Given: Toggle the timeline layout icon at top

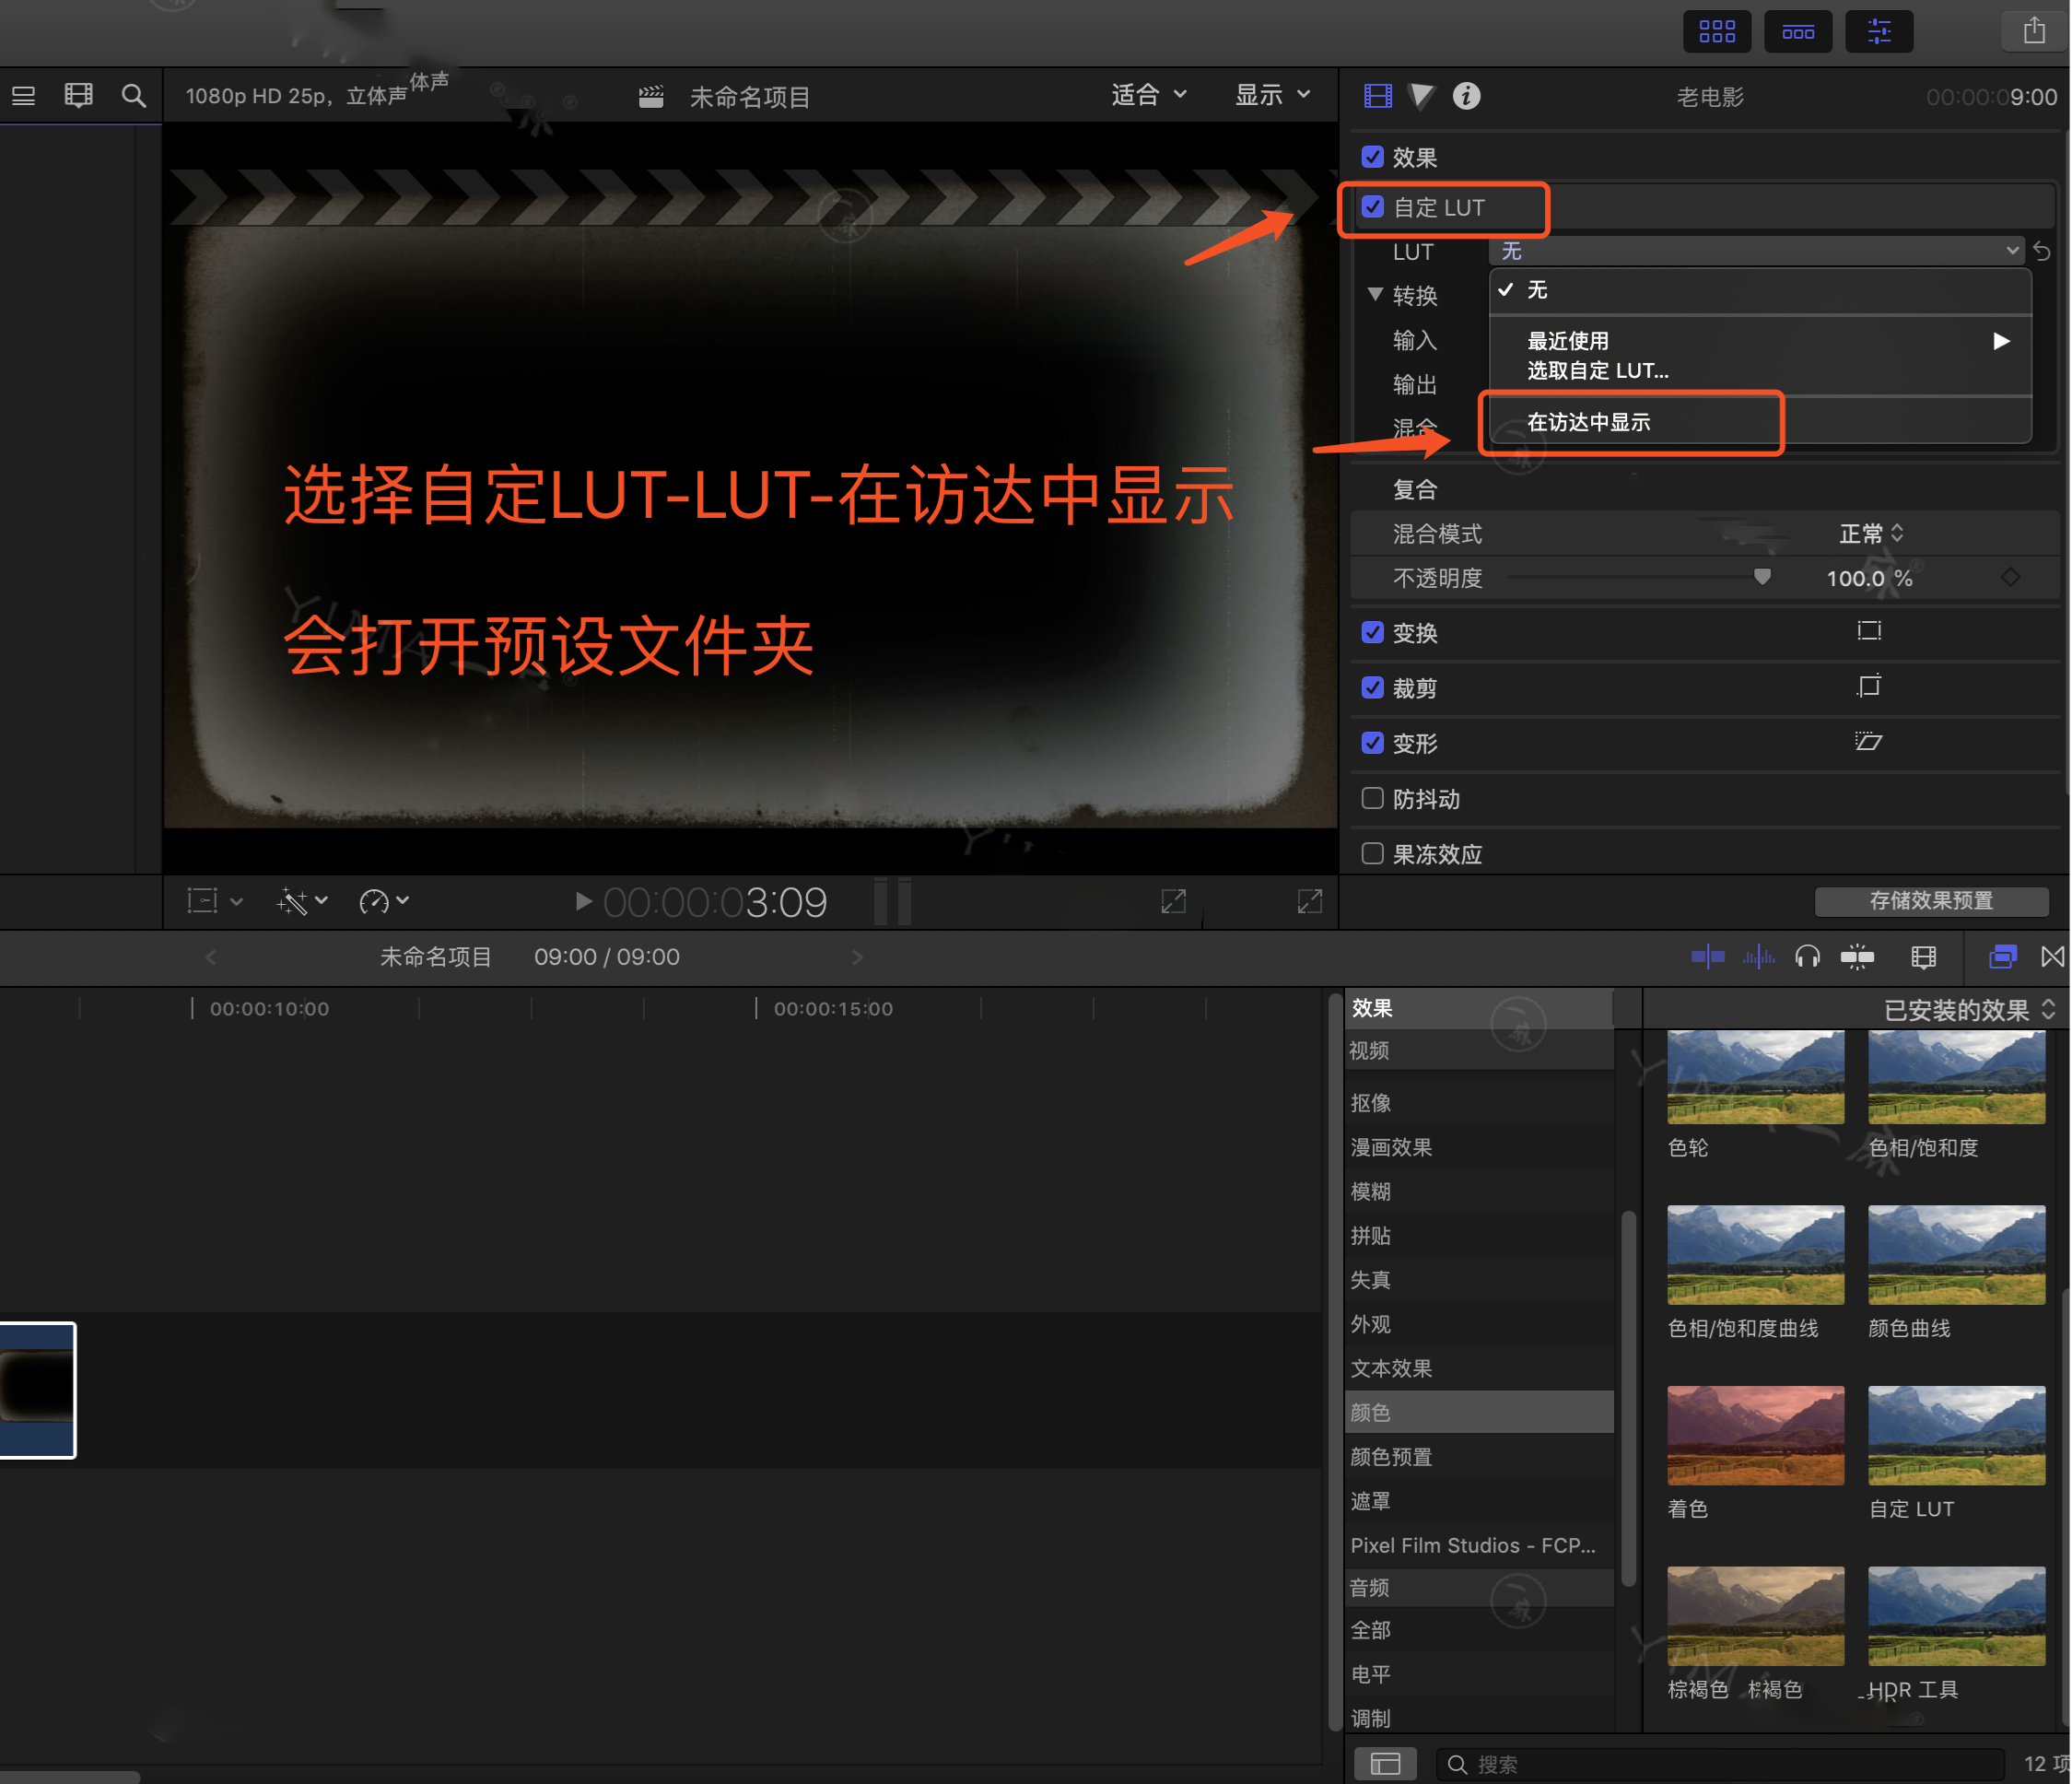Looking at the screenshot, I should coord(1797,31).
